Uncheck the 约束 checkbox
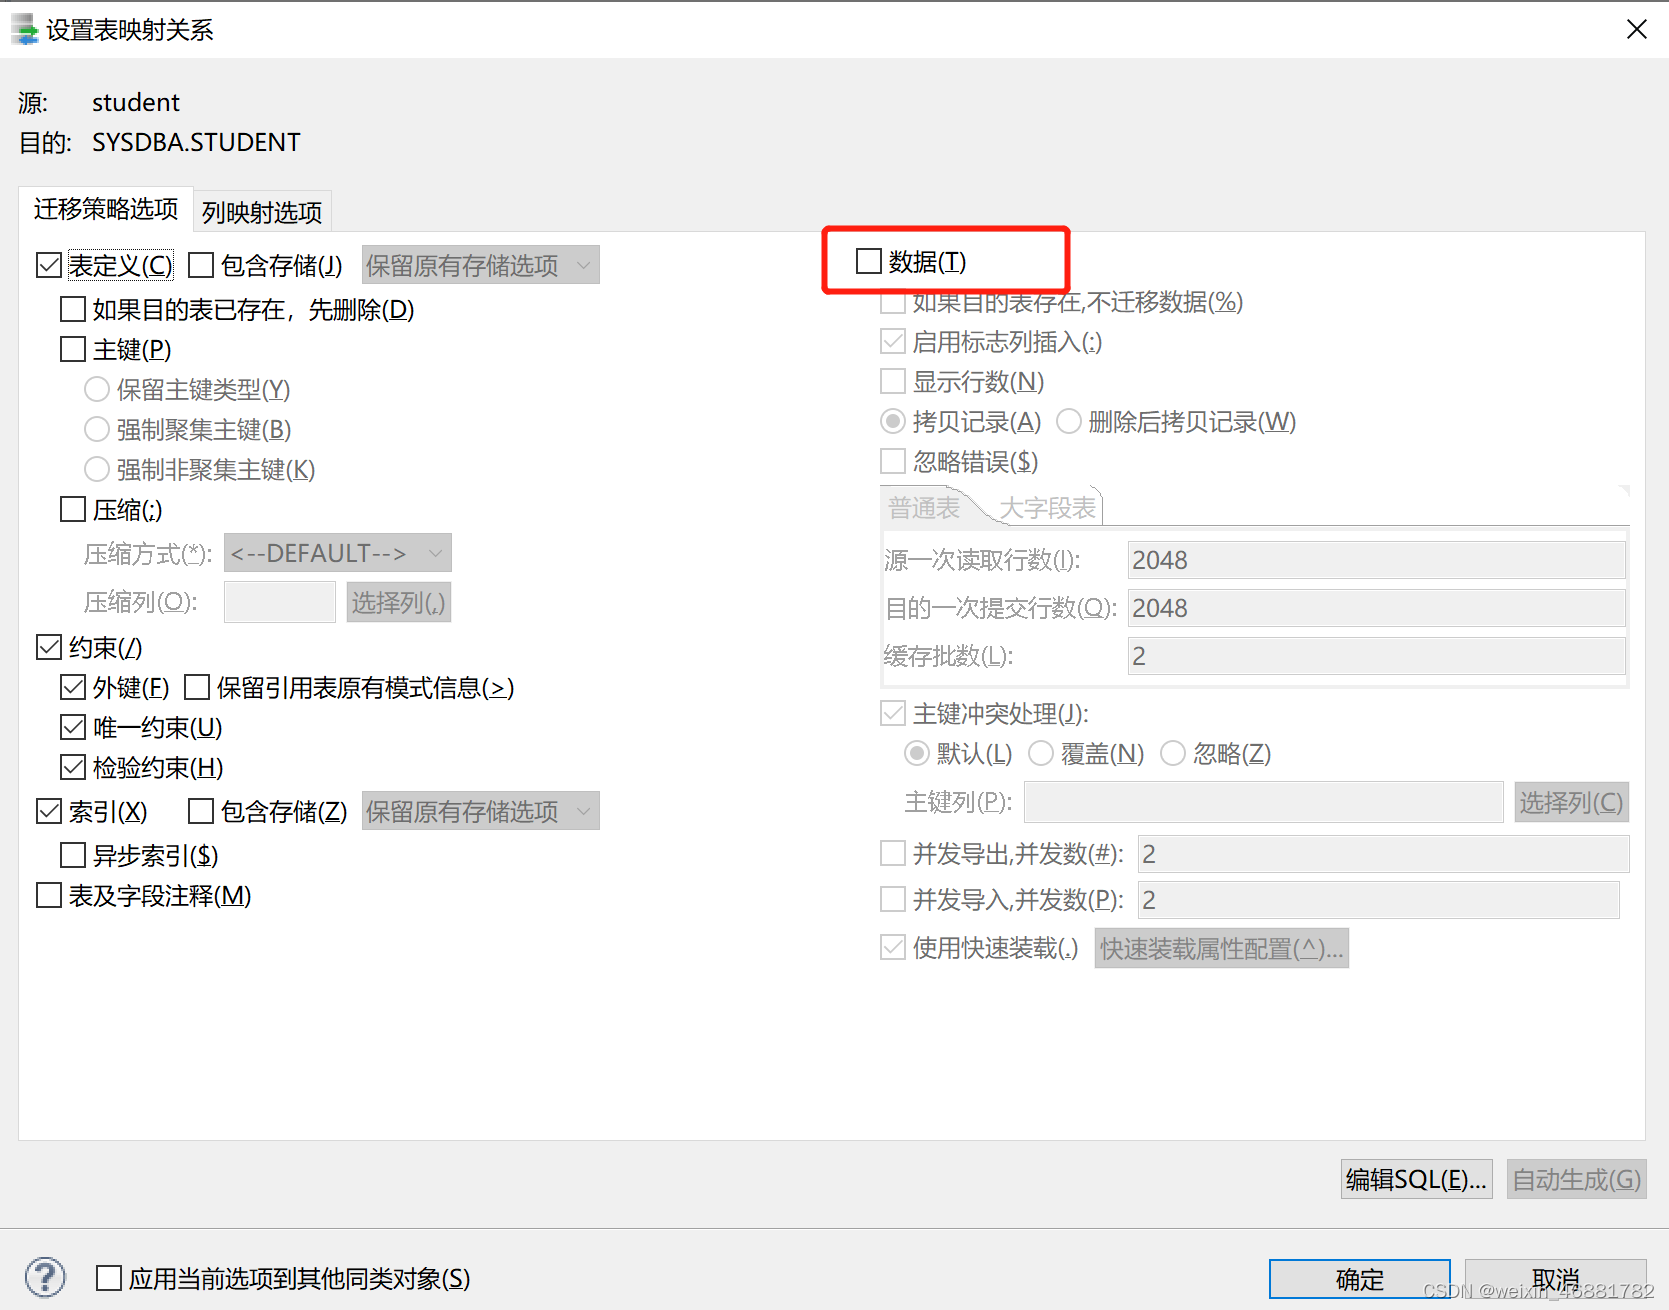Image resolution: width=1669 pixels, height=1310 pixels. pyautogui.click(x=49, y=647)
